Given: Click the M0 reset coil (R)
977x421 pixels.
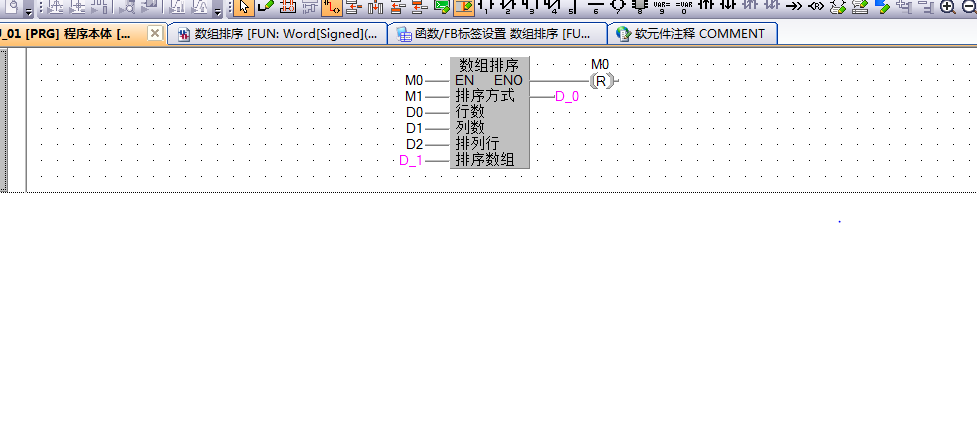Looking at the screenshot, I should [x=600, y=80].
